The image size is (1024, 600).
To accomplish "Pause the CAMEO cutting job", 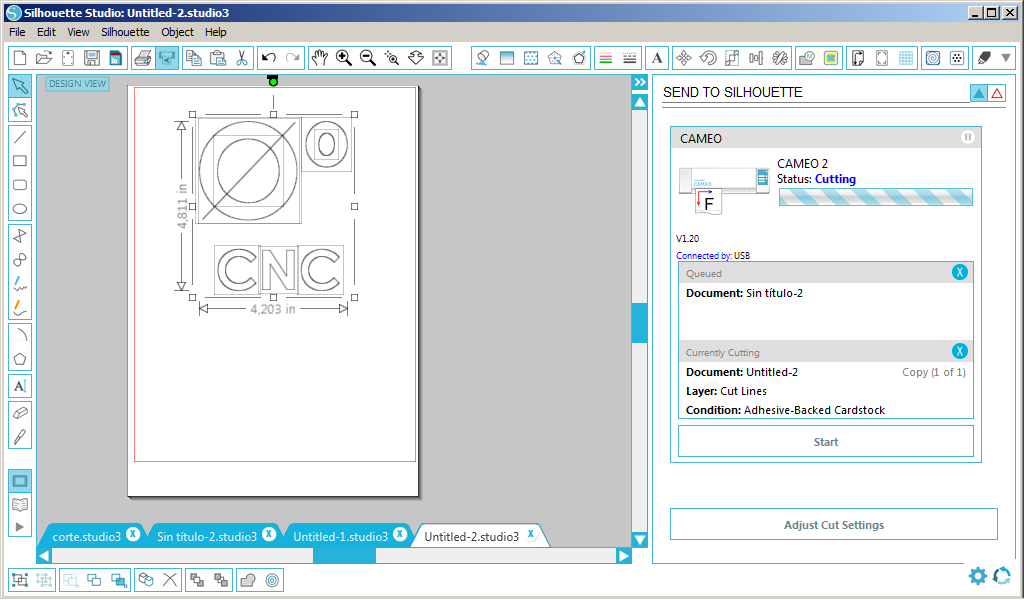I will pyautogui.click(x=968, y=137).
